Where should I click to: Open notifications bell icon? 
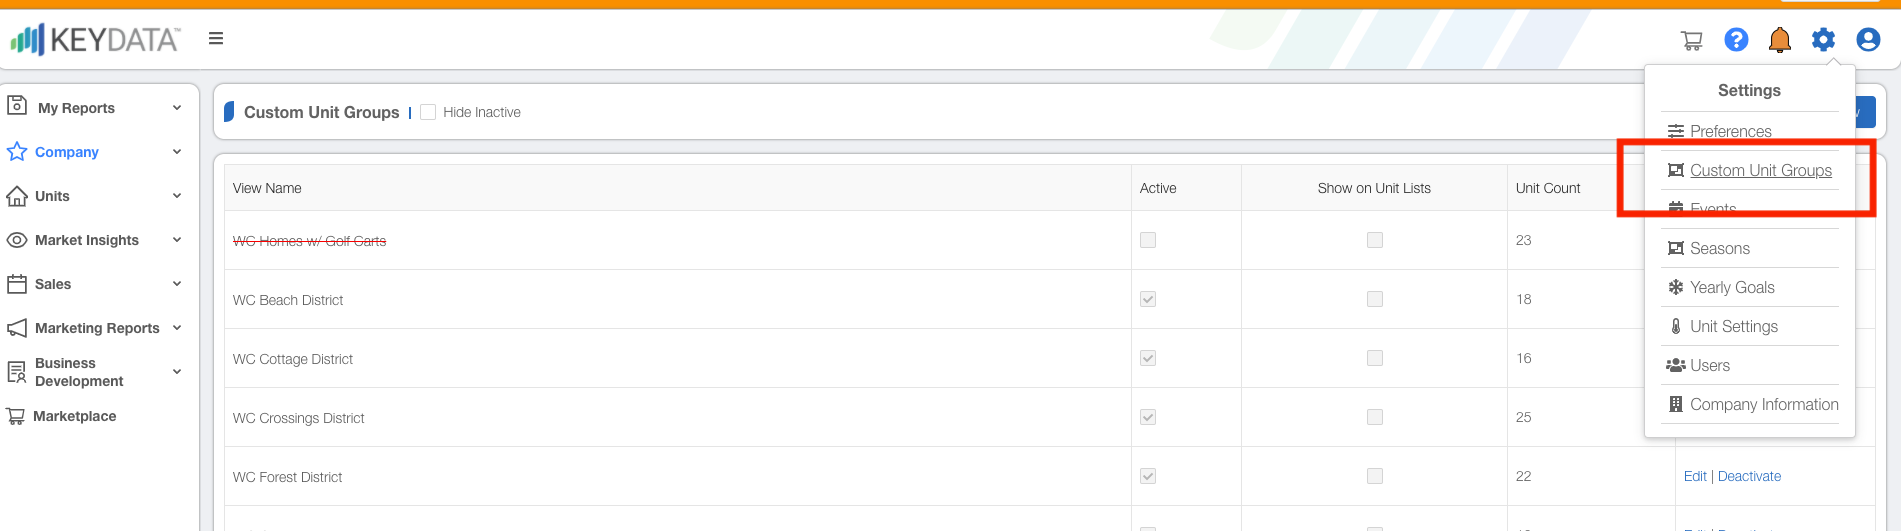[1780, 40]
